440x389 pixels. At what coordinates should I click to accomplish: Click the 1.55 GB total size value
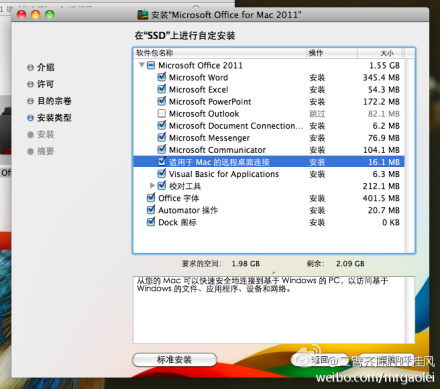tap(384, 66)
